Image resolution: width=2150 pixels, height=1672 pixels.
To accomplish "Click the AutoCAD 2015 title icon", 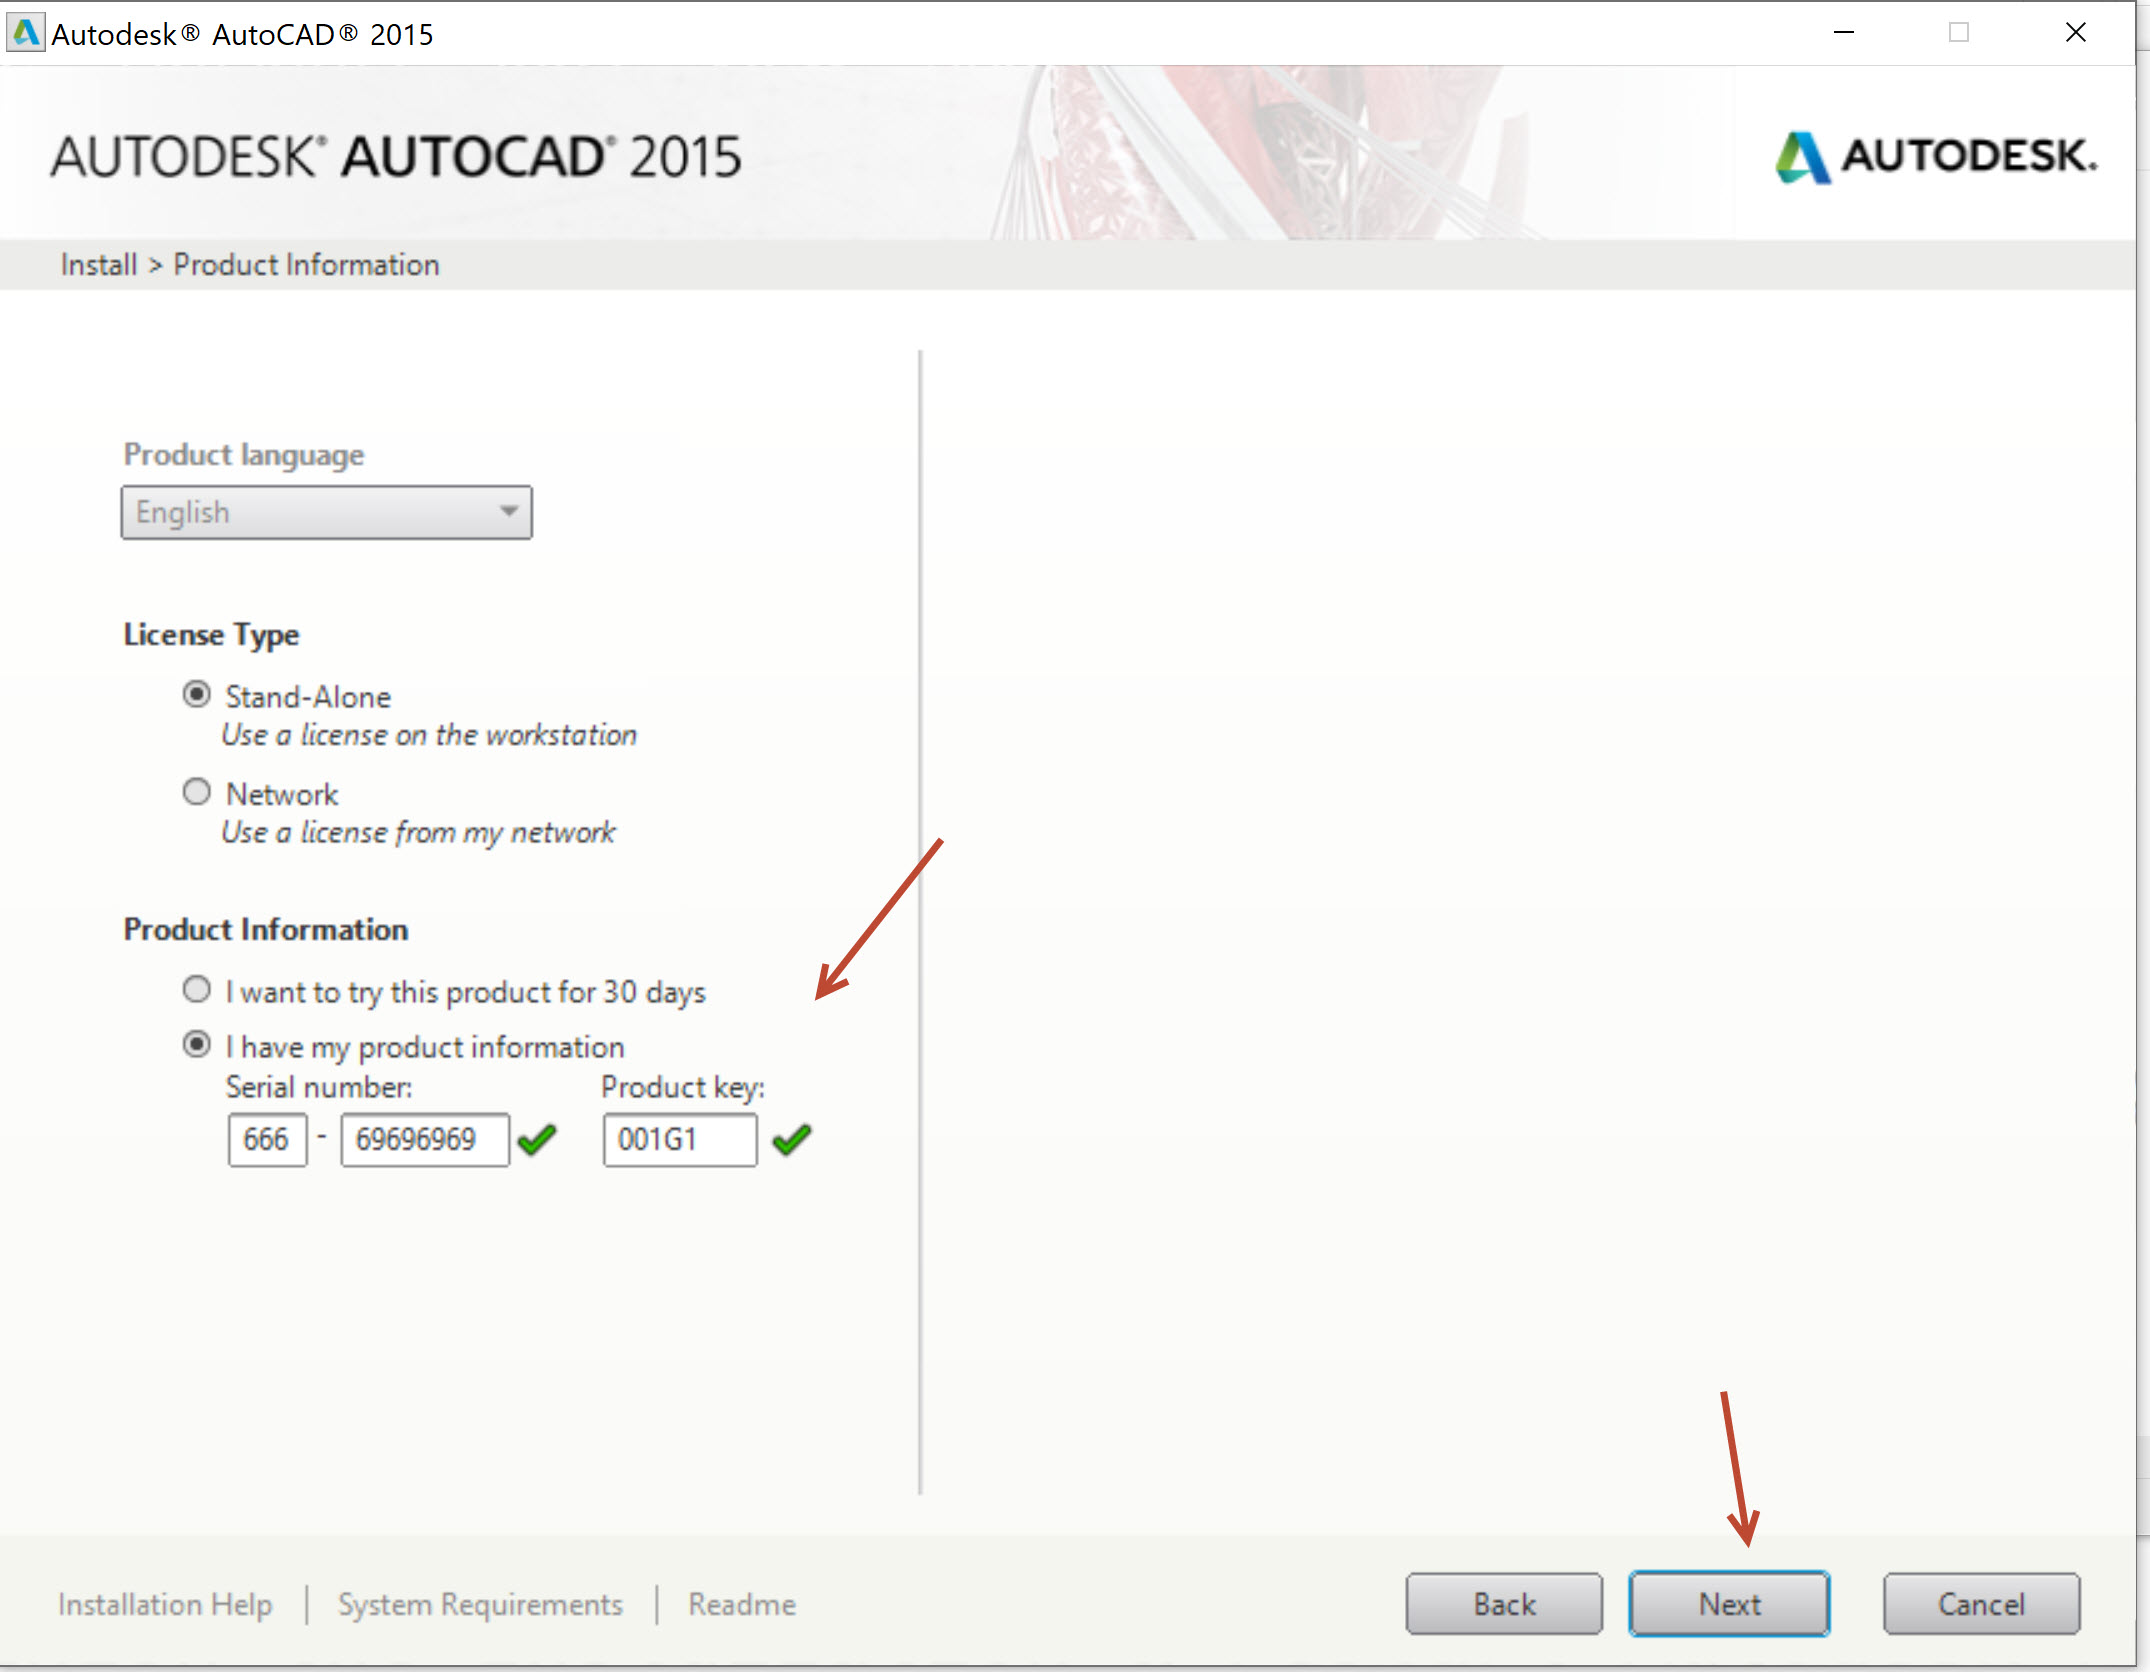I will click(x=24, y=26).
